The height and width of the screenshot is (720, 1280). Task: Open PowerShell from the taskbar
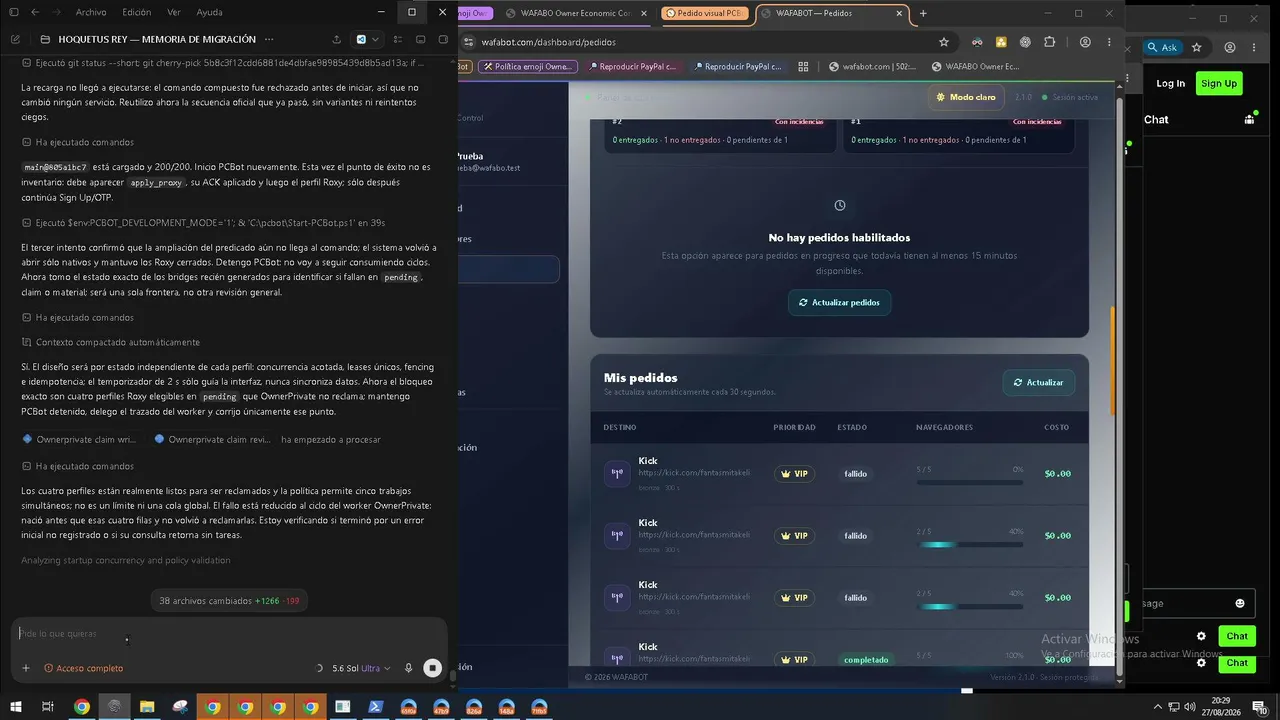376,707
